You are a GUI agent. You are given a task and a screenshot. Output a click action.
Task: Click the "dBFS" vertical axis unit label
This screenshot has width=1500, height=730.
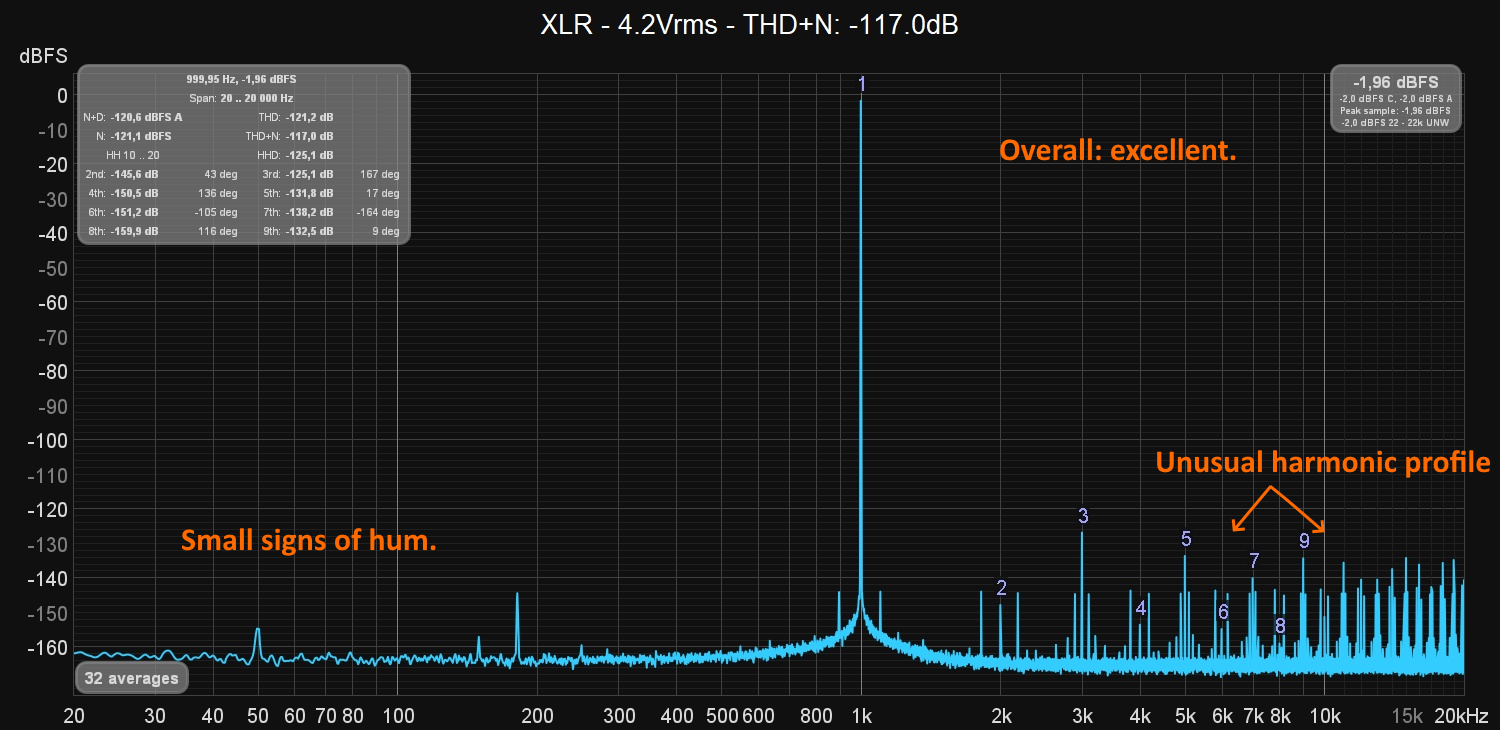[x=44, y=56]
